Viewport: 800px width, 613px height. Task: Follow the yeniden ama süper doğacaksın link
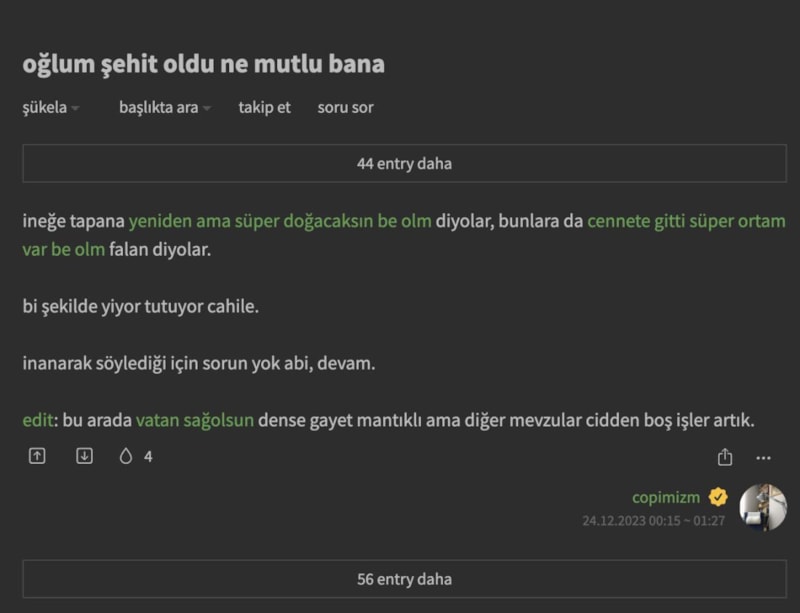[280, 221]
